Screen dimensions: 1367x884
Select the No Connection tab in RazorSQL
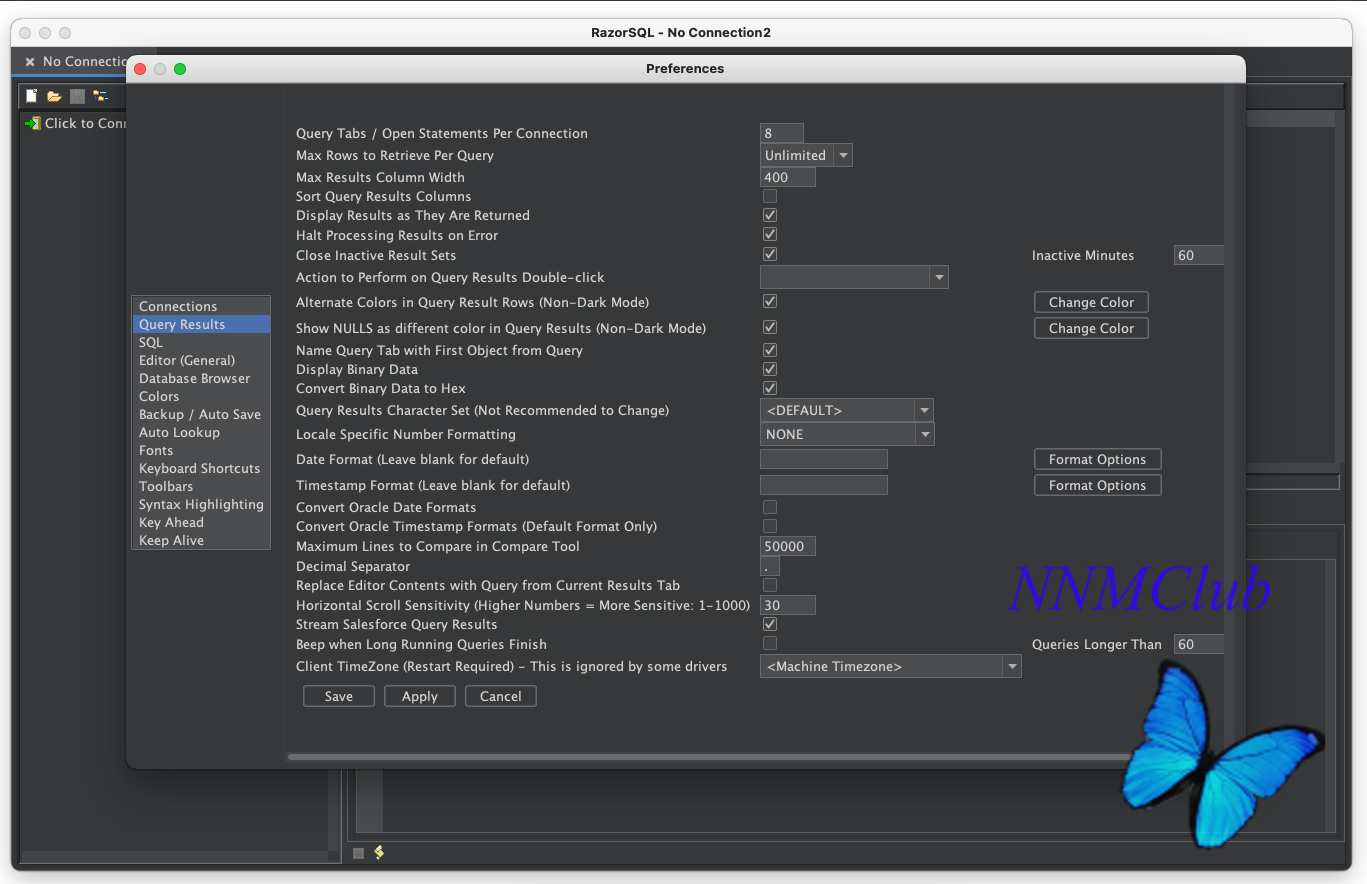[x=85, y=62]
